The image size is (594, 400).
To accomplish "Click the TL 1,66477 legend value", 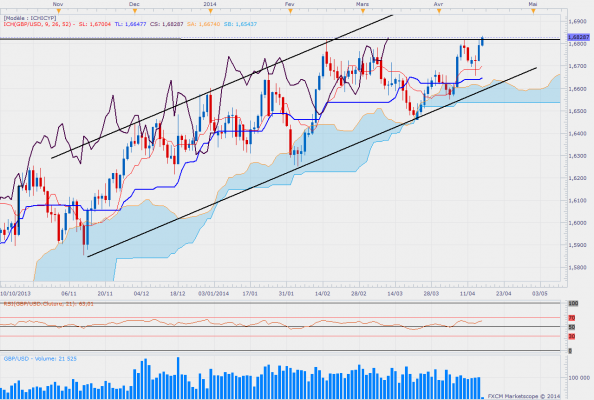I will 130,24.
